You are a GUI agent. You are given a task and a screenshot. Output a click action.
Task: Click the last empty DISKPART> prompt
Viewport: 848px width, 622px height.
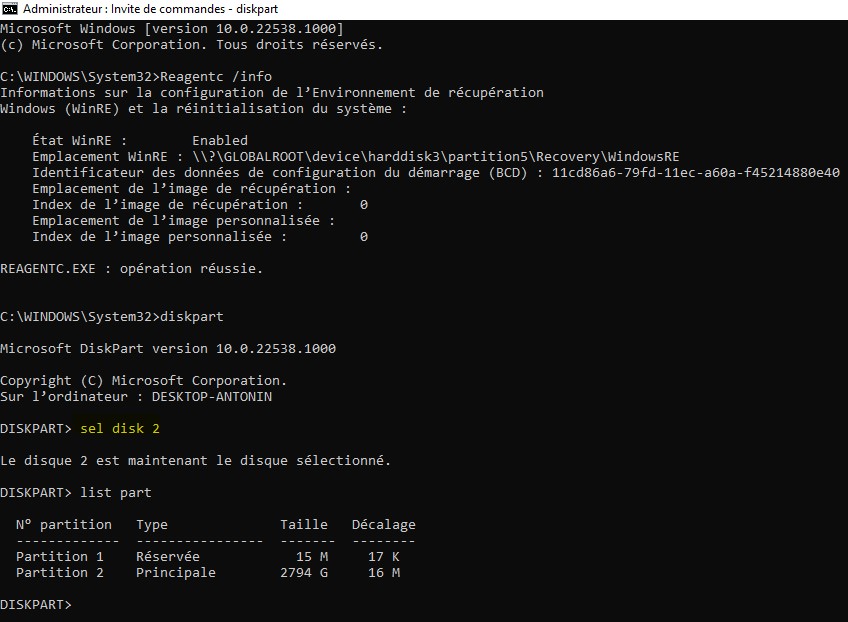click(x=36, y=605)
